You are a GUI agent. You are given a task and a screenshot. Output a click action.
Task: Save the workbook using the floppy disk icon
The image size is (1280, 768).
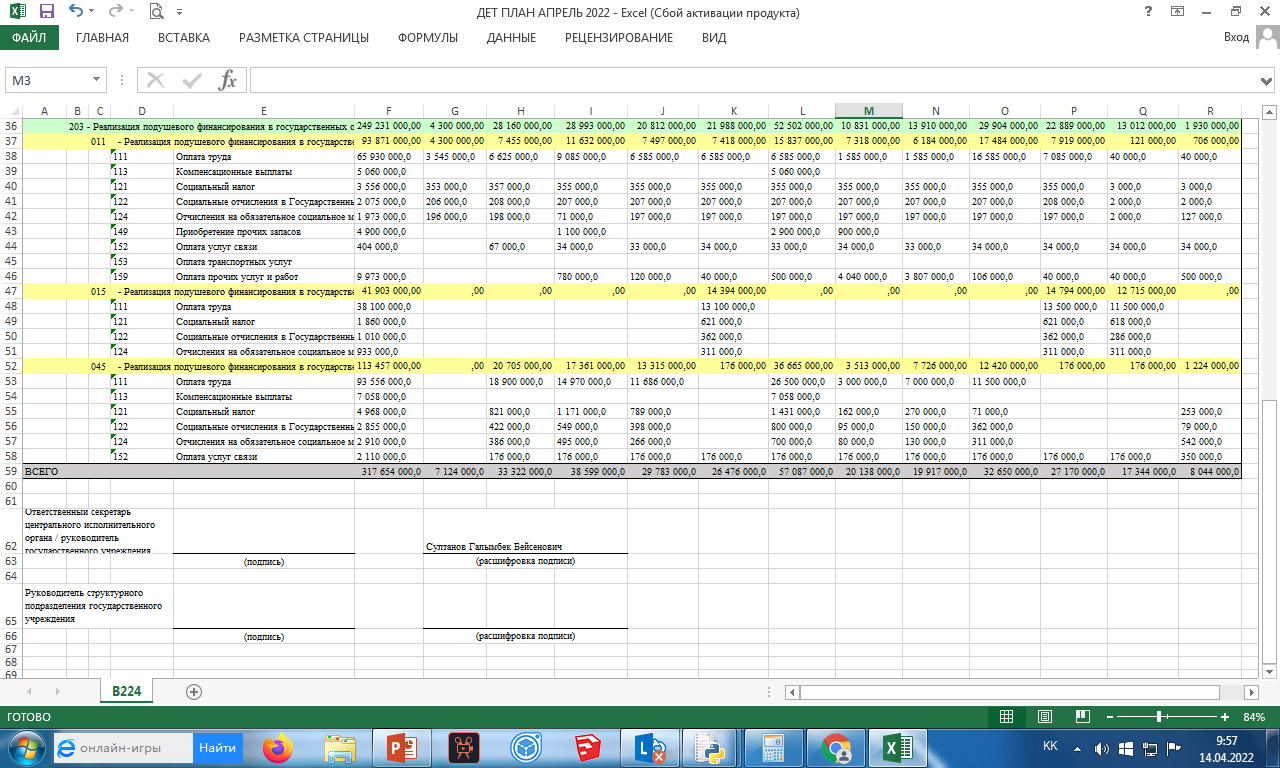[x=47, y=13]
